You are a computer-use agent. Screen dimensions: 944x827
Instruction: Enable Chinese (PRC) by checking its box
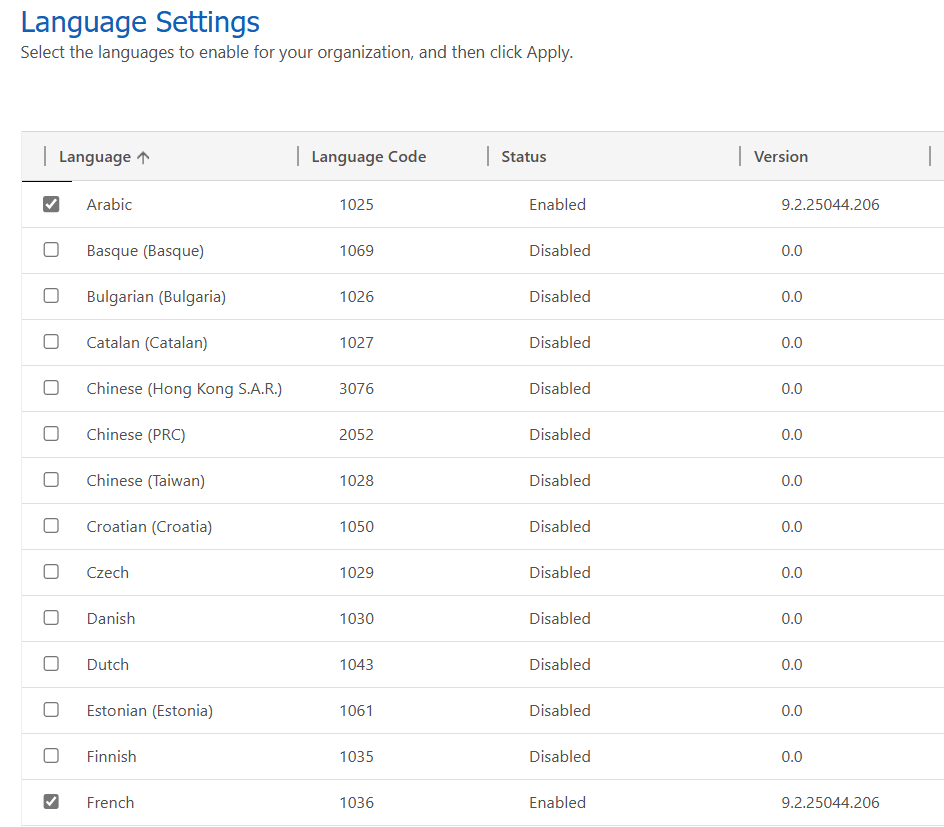pos(51,433)
